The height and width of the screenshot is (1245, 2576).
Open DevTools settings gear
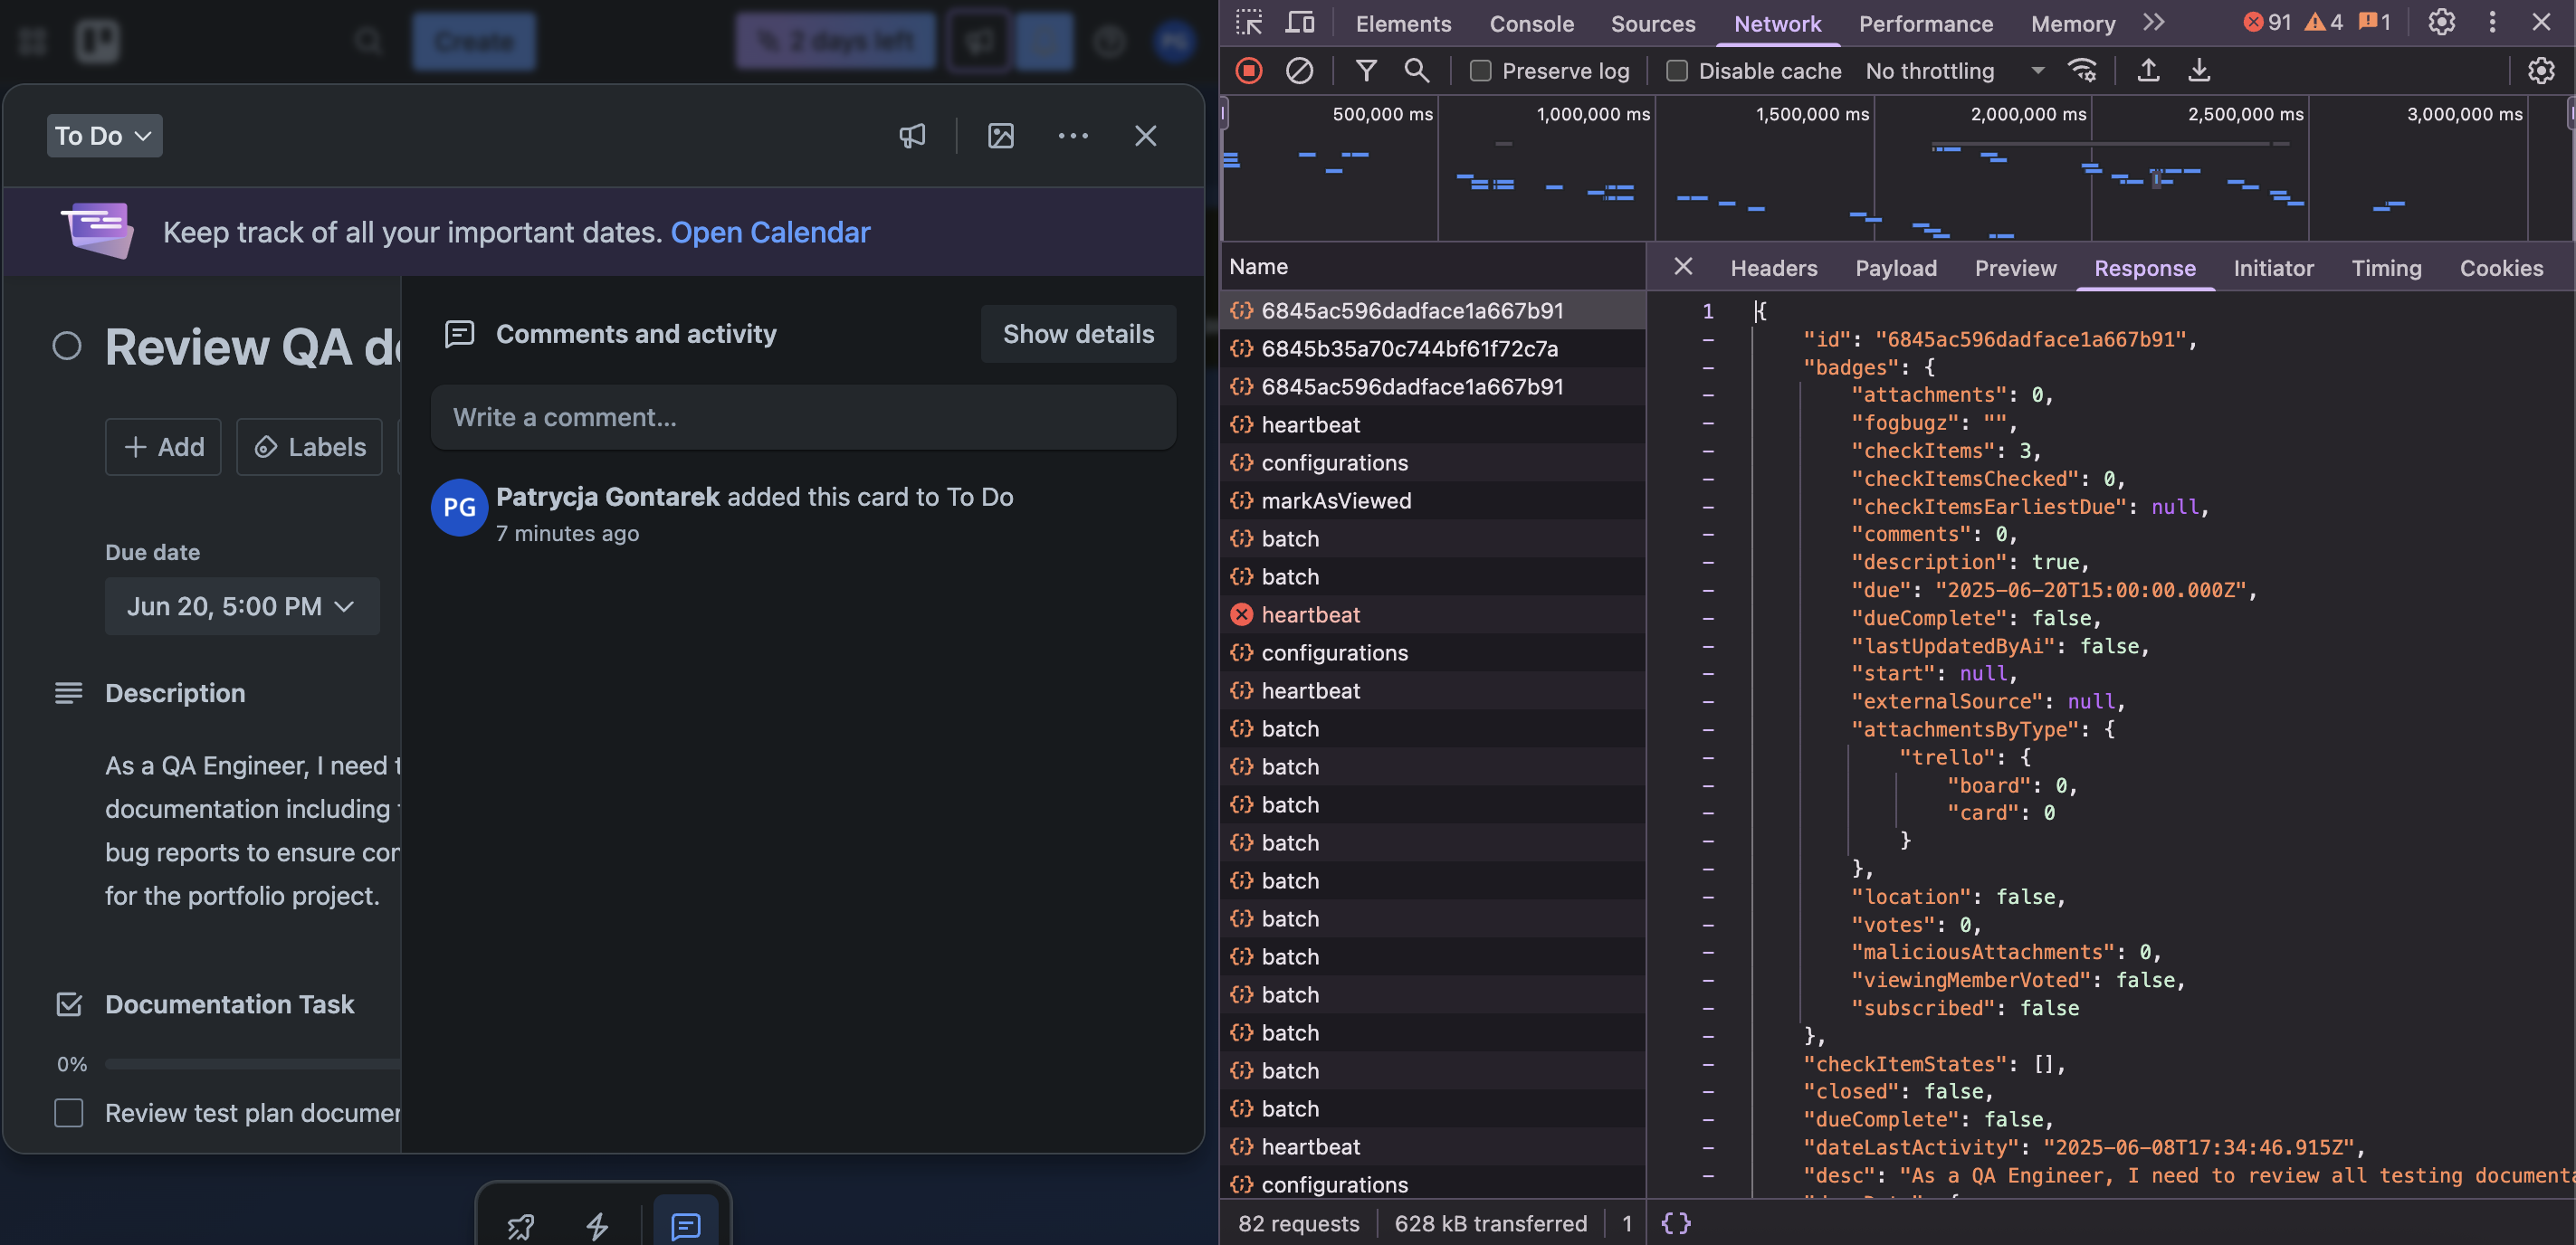(x=2441, y=22)
